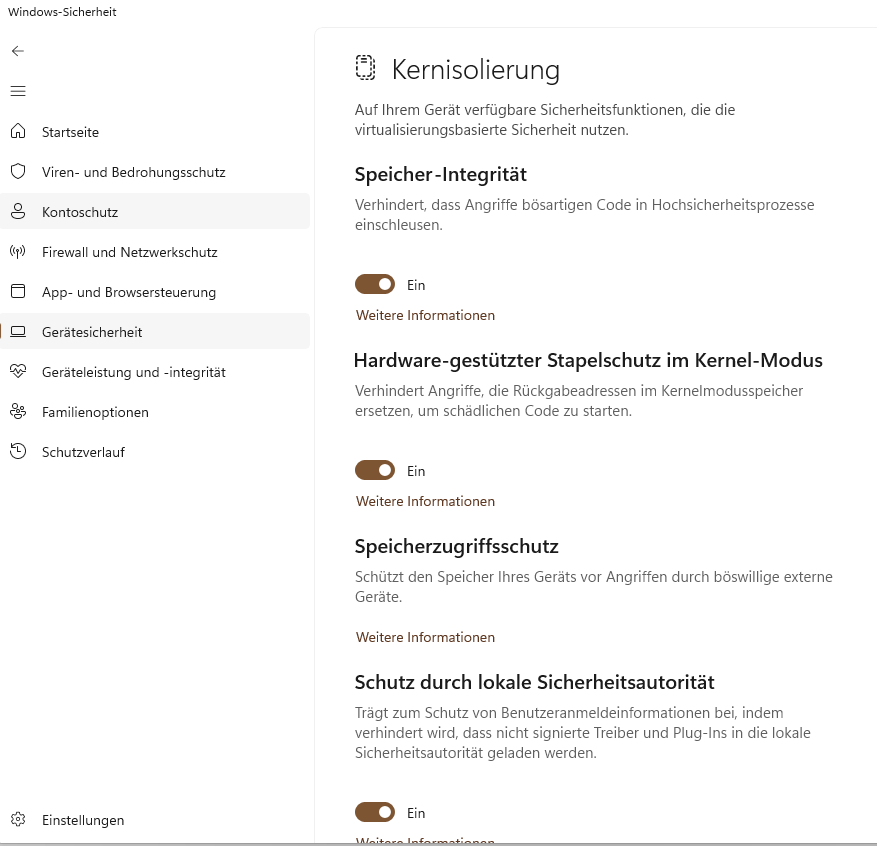Click the Startseite home icon
The height and width of the screenshot is (846, 877).
(x=17, y=132)
